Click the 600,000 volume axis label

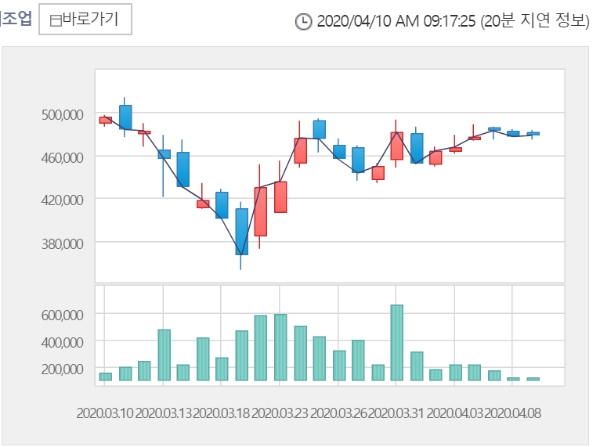(x=62, y=315)
